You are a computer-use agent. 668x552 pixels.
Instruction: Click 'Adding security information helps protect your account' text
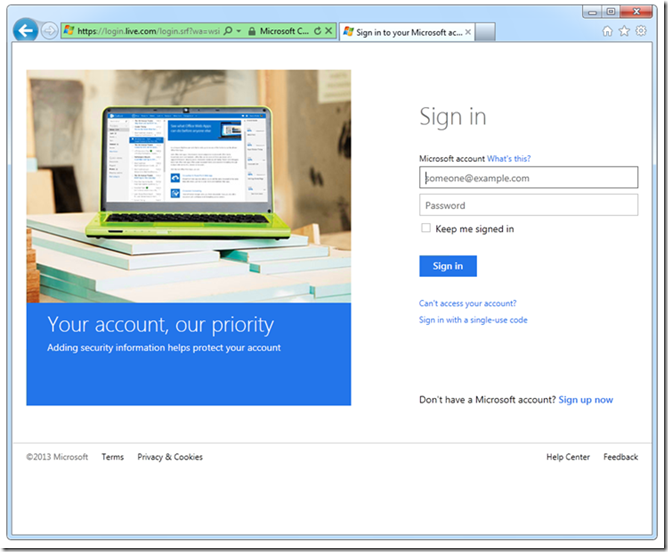click(164, 348)
